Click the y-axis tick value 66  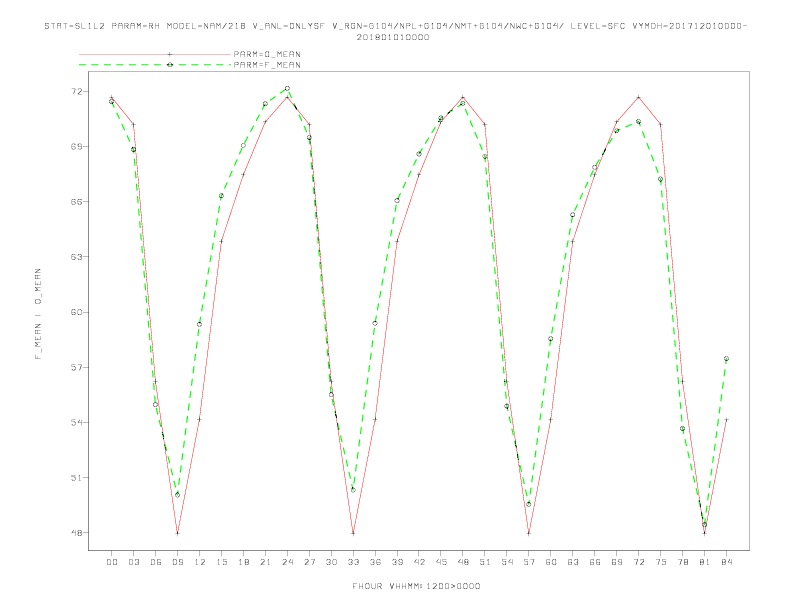pyautogui.click(x=77, y=201)
